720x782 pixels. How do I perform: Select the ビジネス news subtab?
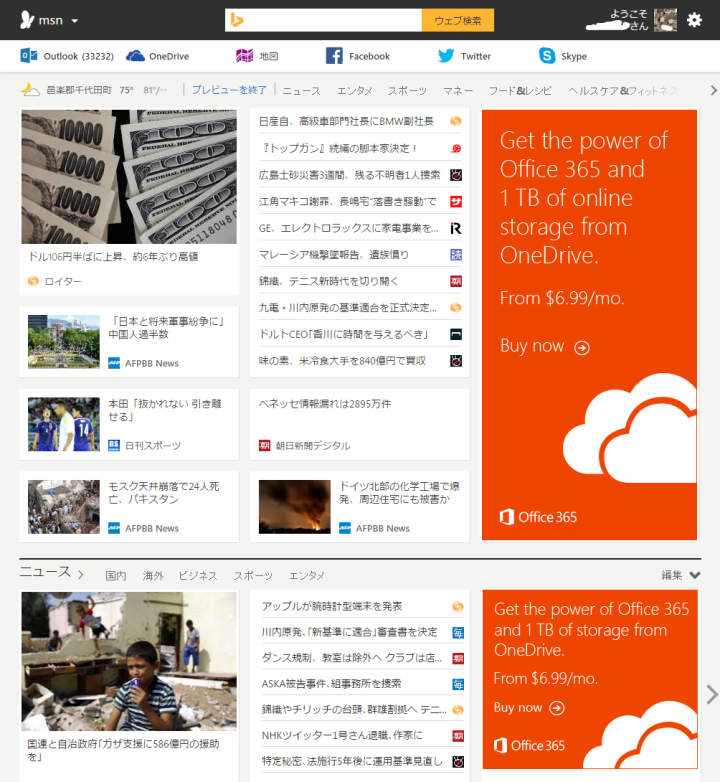tap(198, 576)
